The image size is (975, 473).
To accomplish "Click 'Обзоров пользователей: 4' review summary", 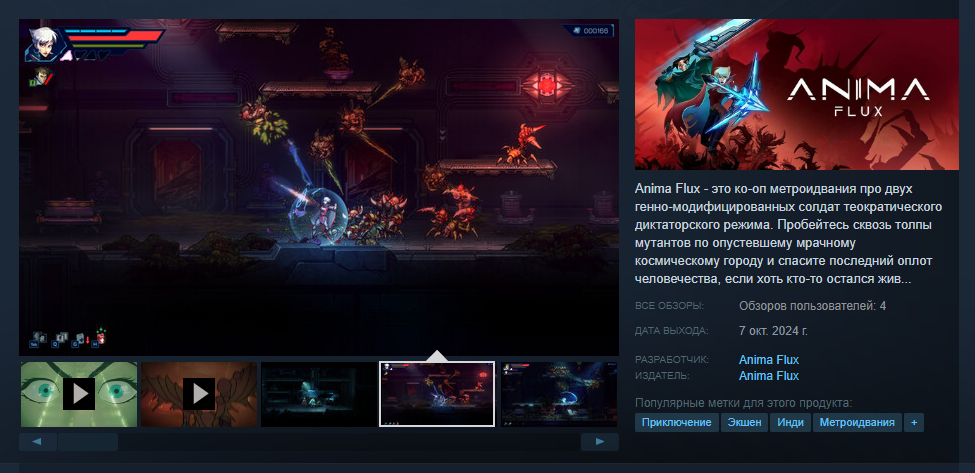I will [812, 306].
